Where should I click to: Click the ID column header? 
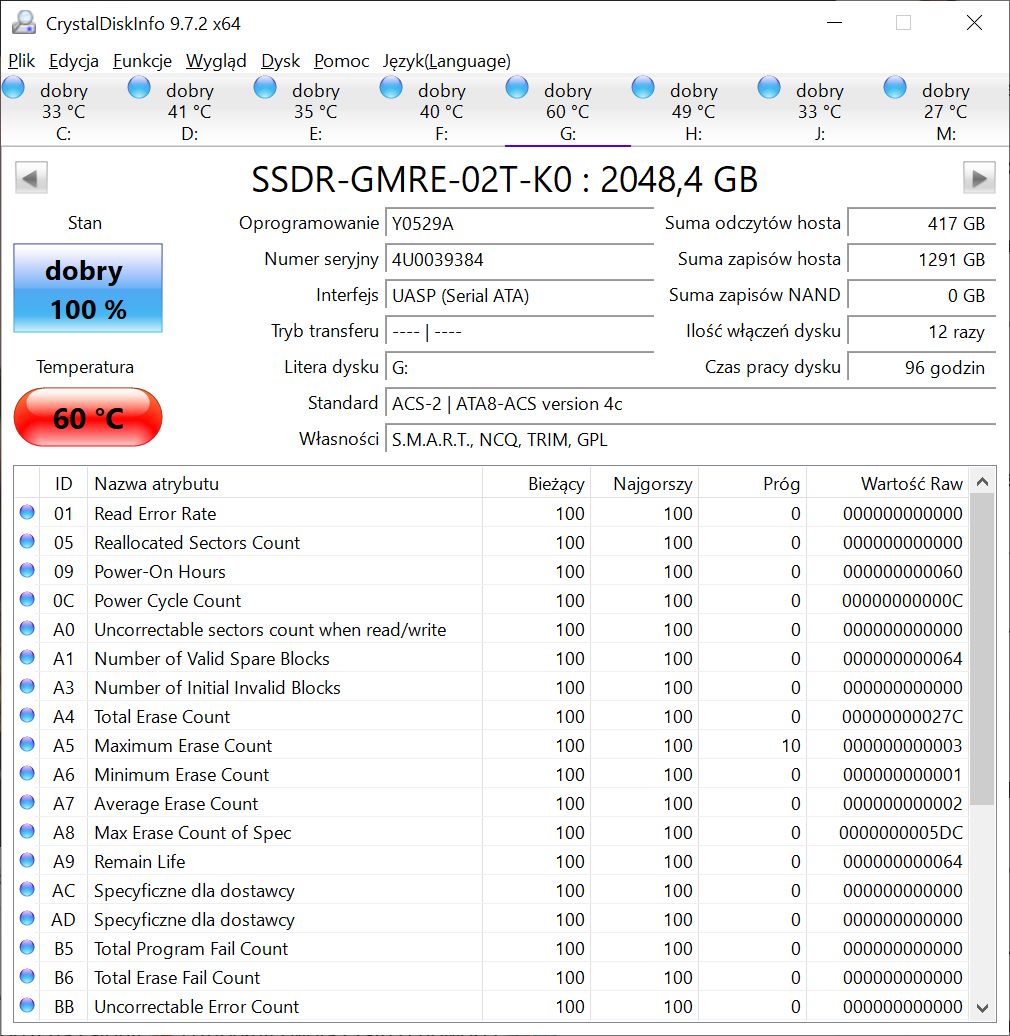[x=63, y=484]
